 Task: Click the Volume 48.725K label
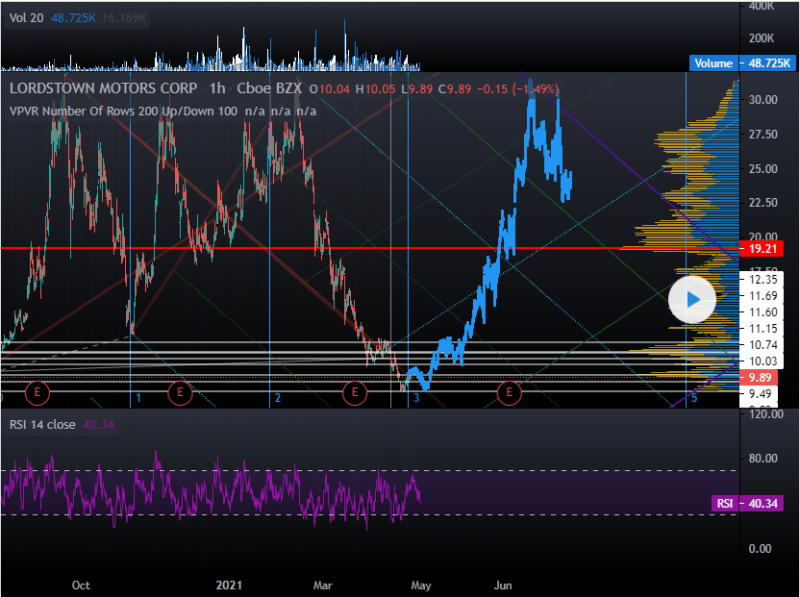point(742,63)
